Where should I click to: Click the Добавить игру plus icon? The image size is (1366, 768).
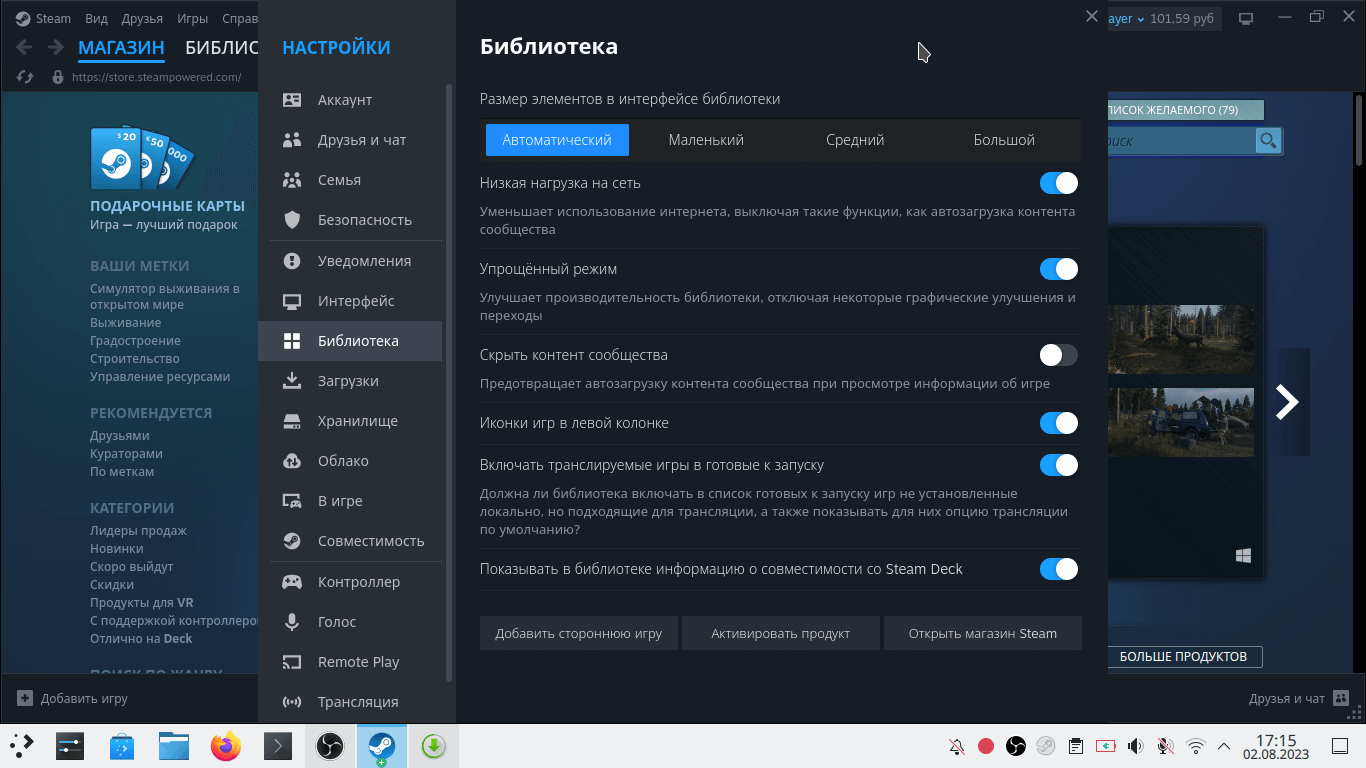click(x=25, y=698)
